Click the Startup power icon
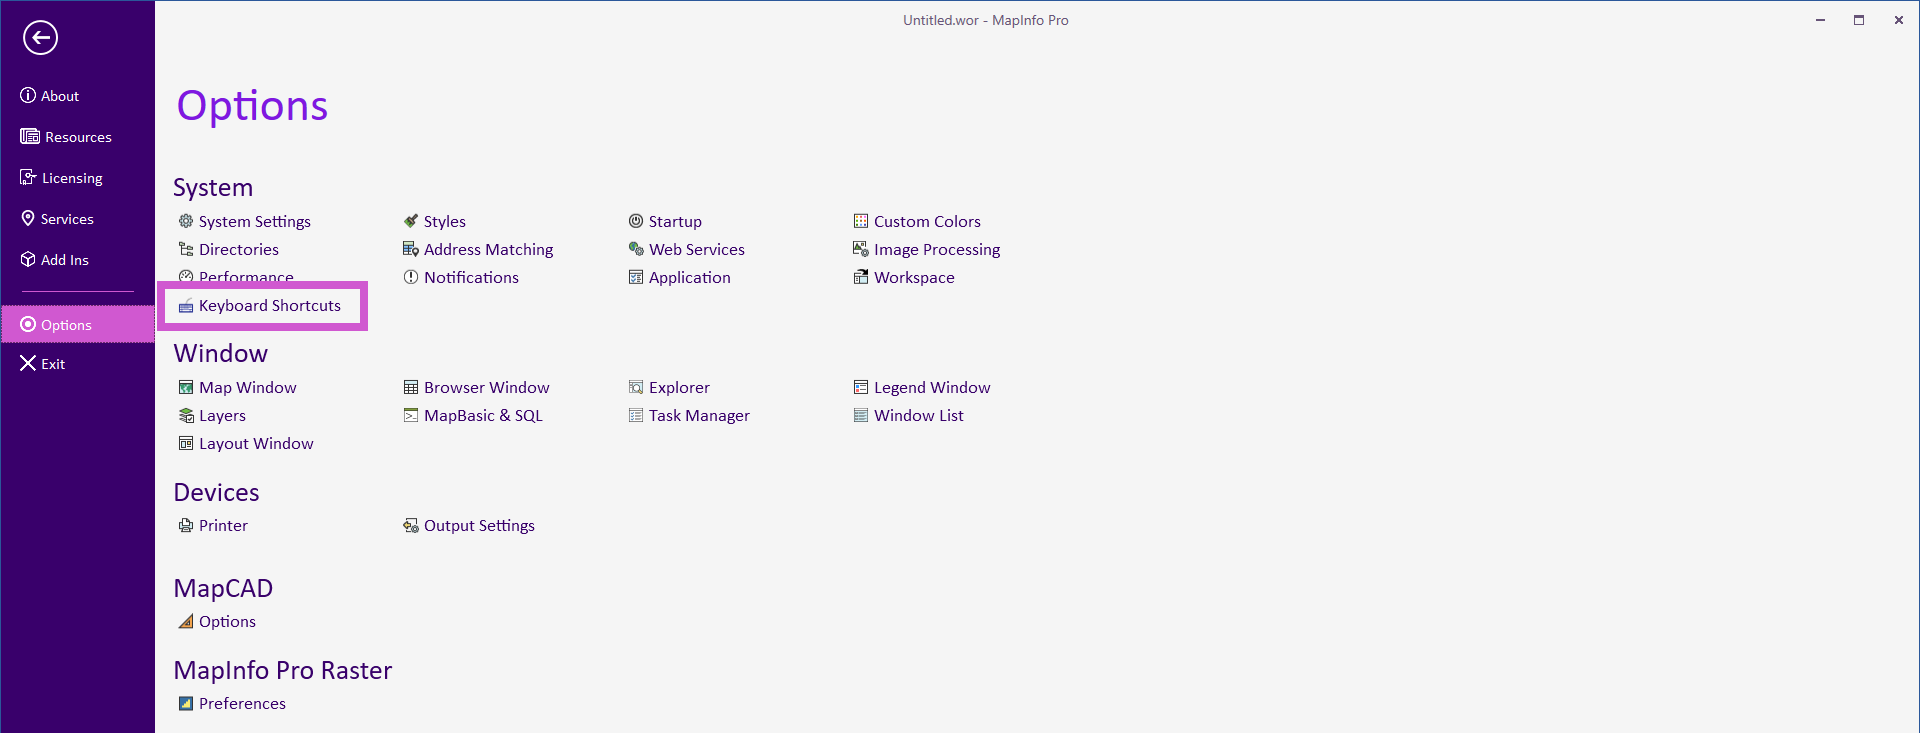 point(636,221)
